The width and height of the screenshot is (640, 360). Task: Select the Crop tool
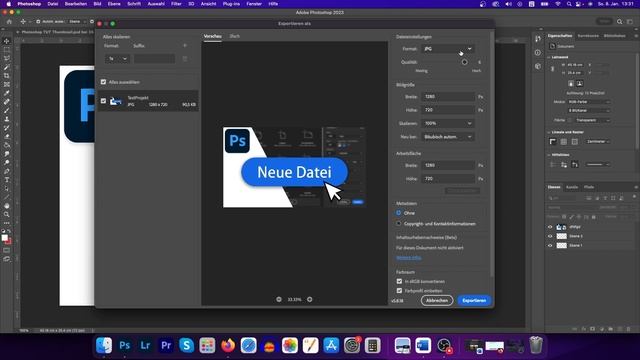coord(7,76)
